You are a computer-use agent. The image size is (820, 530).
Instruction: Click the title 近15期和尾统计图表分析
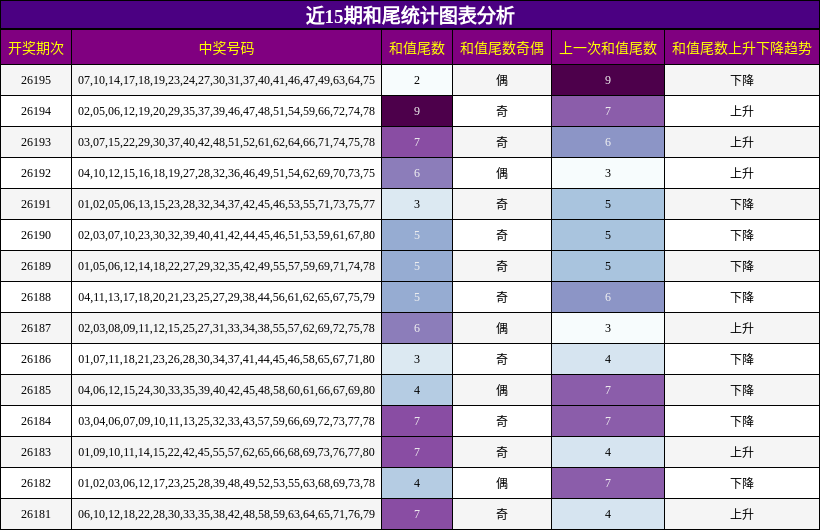(410, 15)
